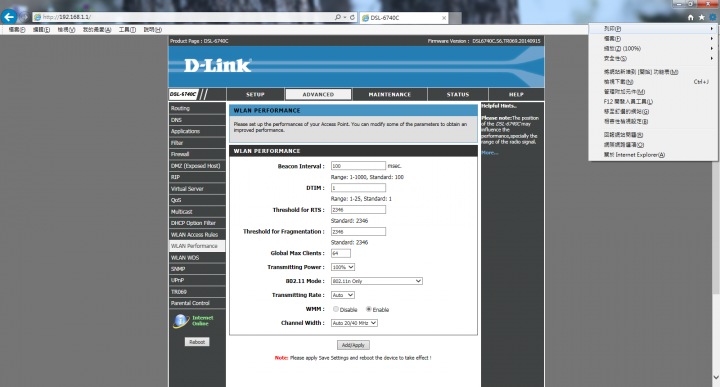Image resolution: width=720 pixels, height=387 pixels.
Task: Open DHCP Option Filter sidebar item
Action: (x=197, y=223)
